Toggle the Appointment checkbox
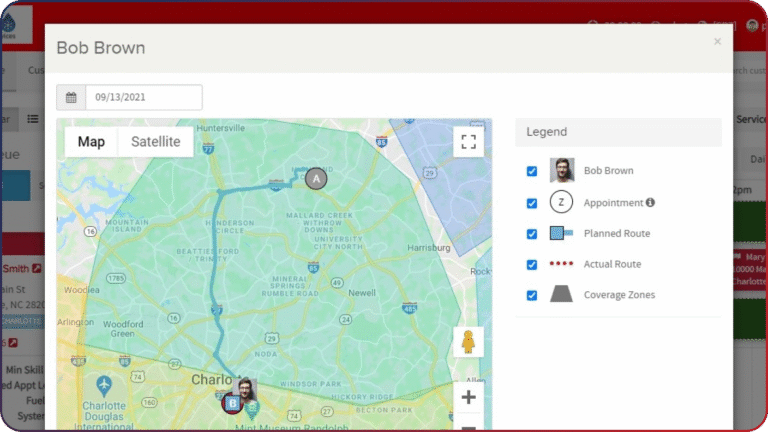Viewport: 768px width, 432px height. pyautogui.click(x=531, y=203)
